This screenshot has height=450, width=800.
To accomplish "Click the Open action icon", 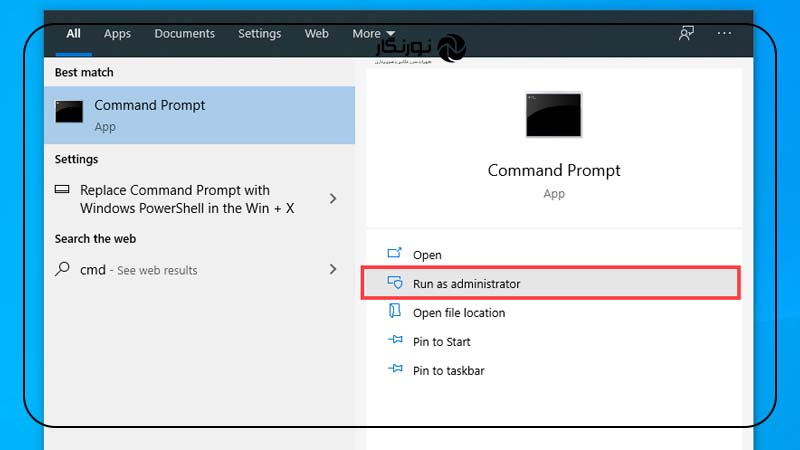I will 395,253.
